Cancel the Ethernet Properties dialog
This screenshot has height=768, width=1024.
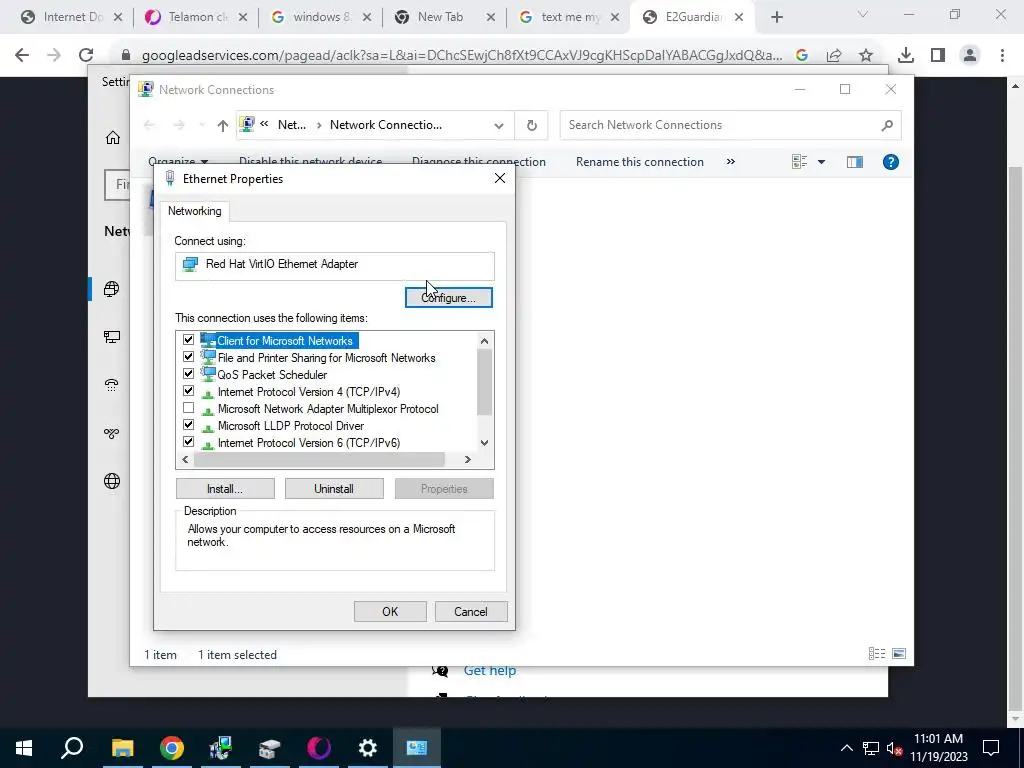(x=471, y=611)
